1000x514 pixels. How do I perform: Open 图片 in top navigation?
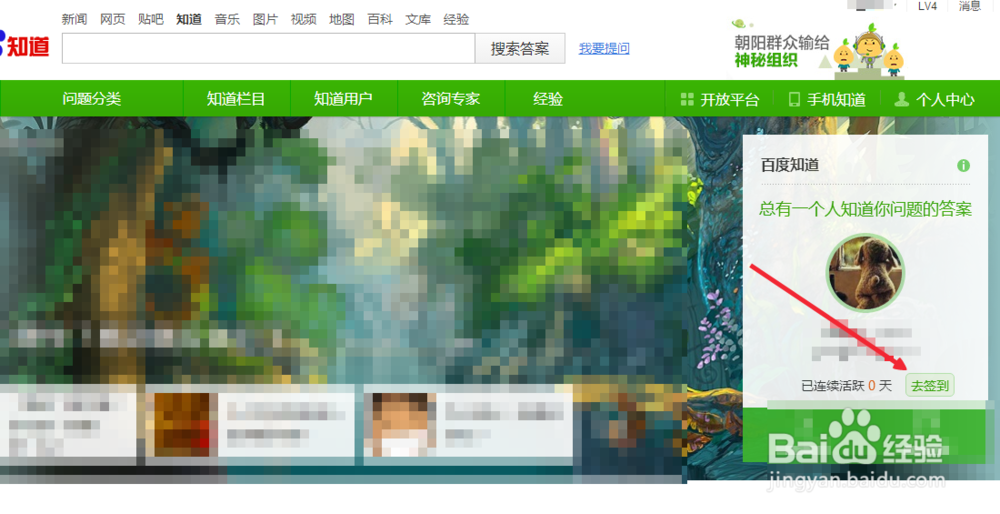(x=265, y=20)
